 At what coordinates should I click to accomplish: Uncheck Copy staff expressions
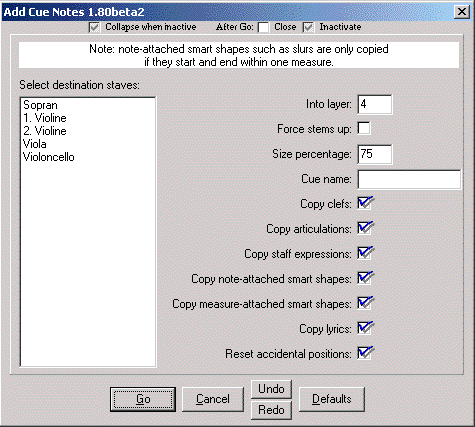point(365,253)
